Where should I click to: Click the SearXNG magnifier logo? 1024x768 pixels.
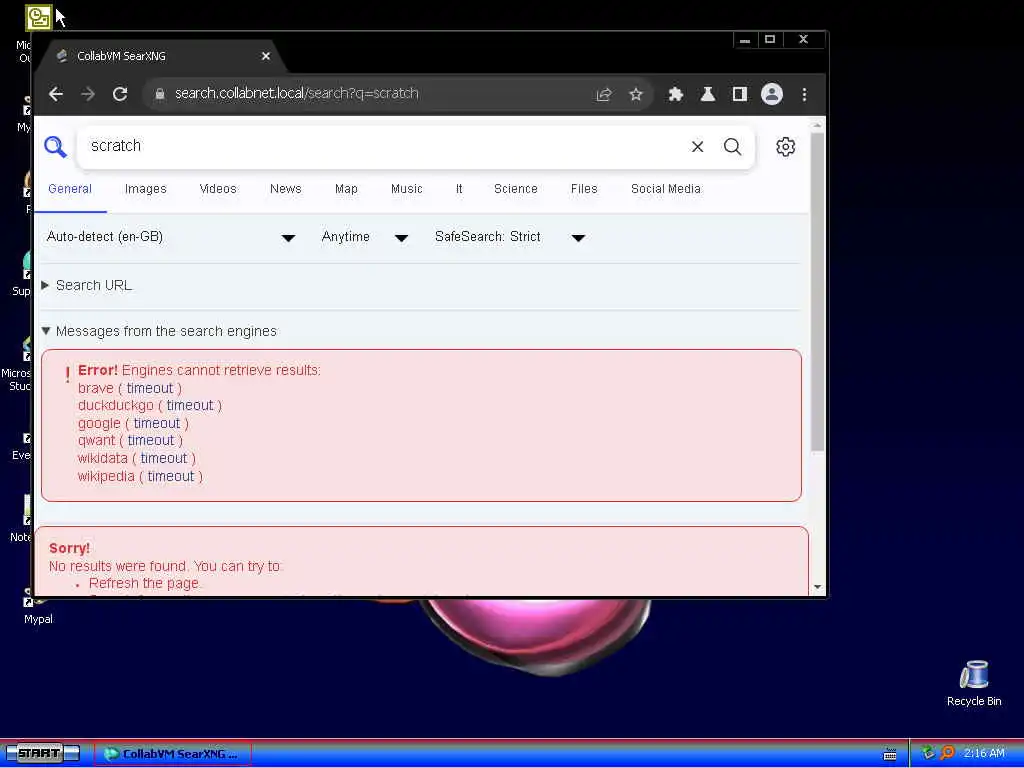click(x=56, y=147)
